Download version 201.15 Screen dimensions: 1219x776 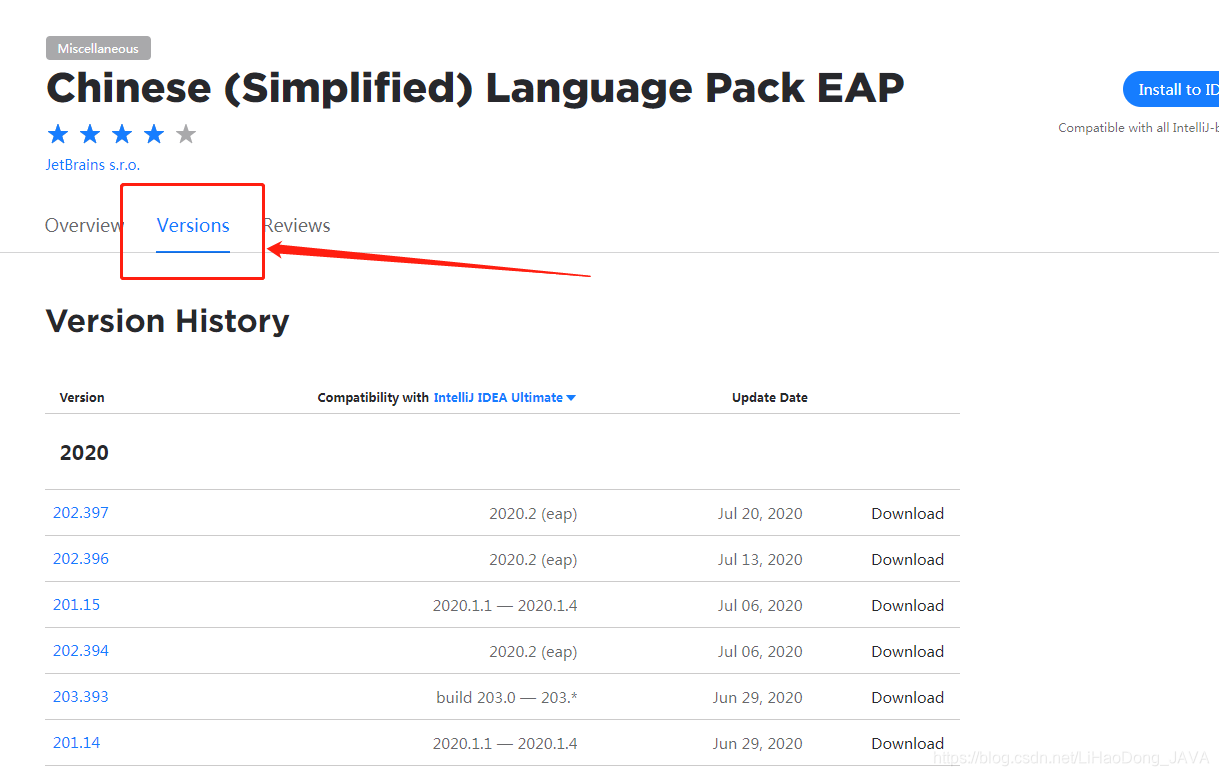click(x=907, y=606)
